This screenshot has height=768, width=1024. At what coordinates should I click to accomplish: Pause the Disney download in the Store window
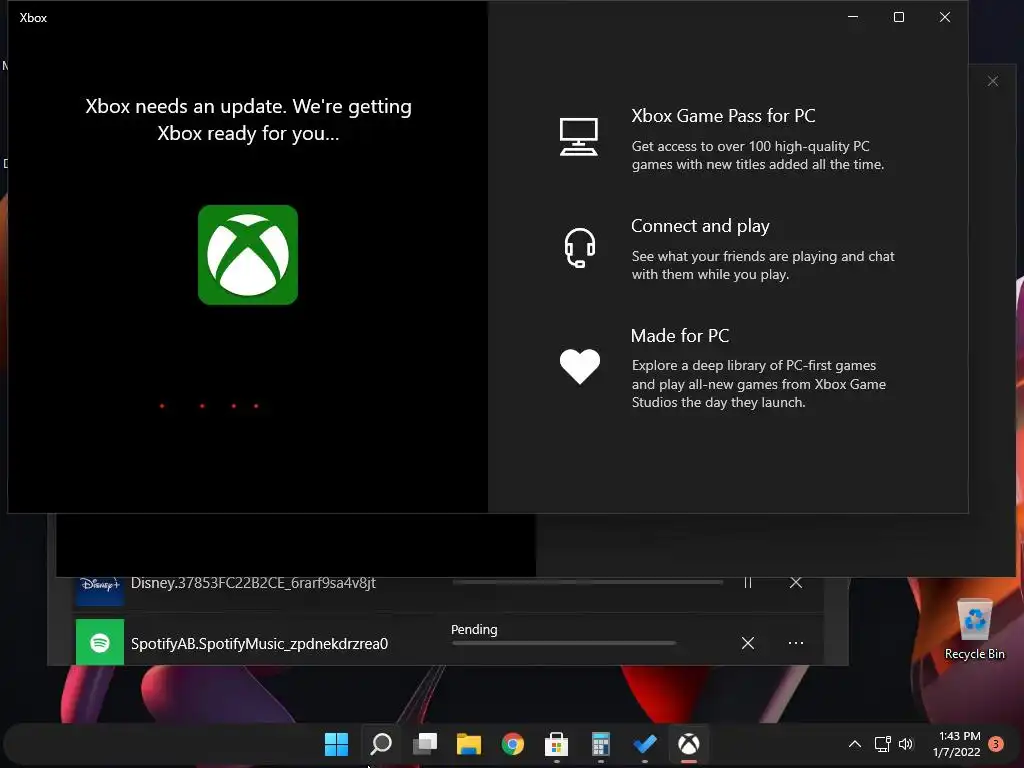click(x=748, y=583)
